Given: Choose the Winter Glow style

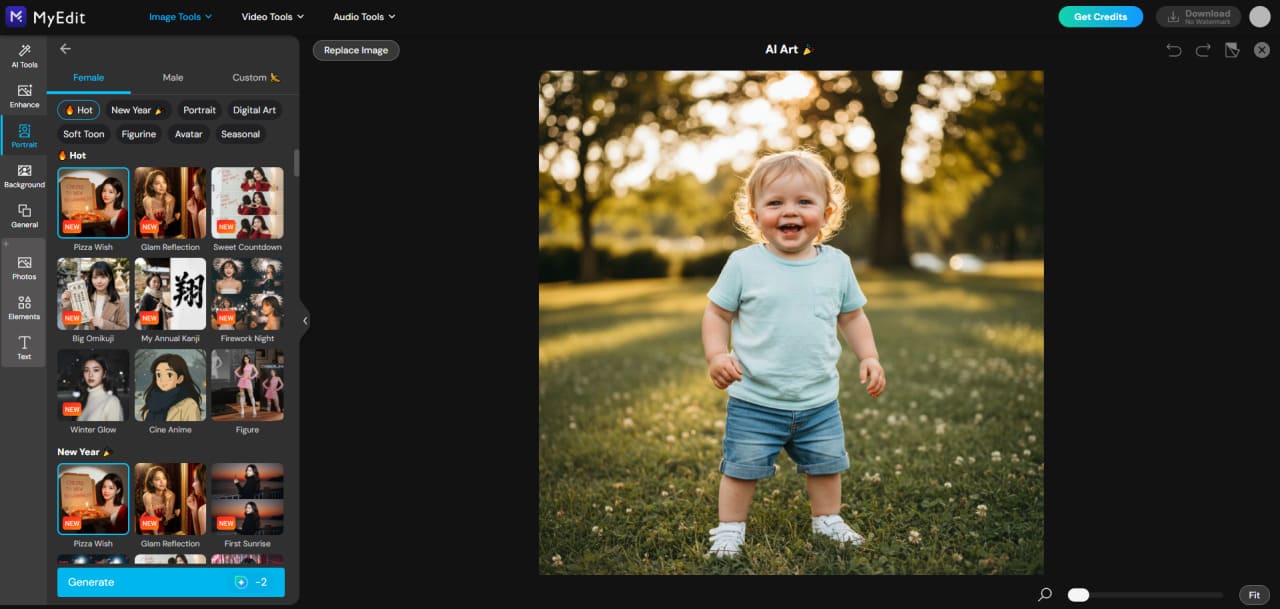Looking at the screenshot, I should click(x=93, y=385).
